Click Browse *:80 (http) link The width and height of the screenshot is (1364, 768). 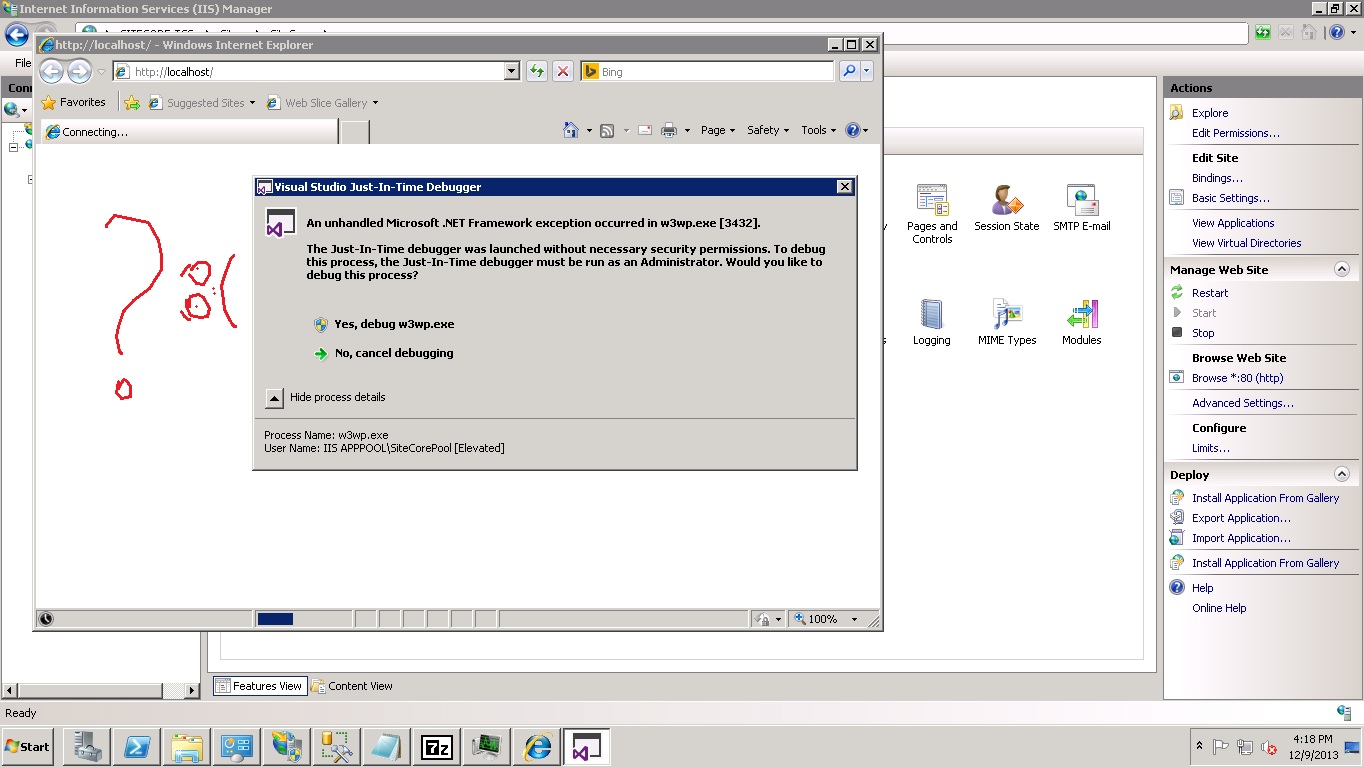tap(1237, 378)
